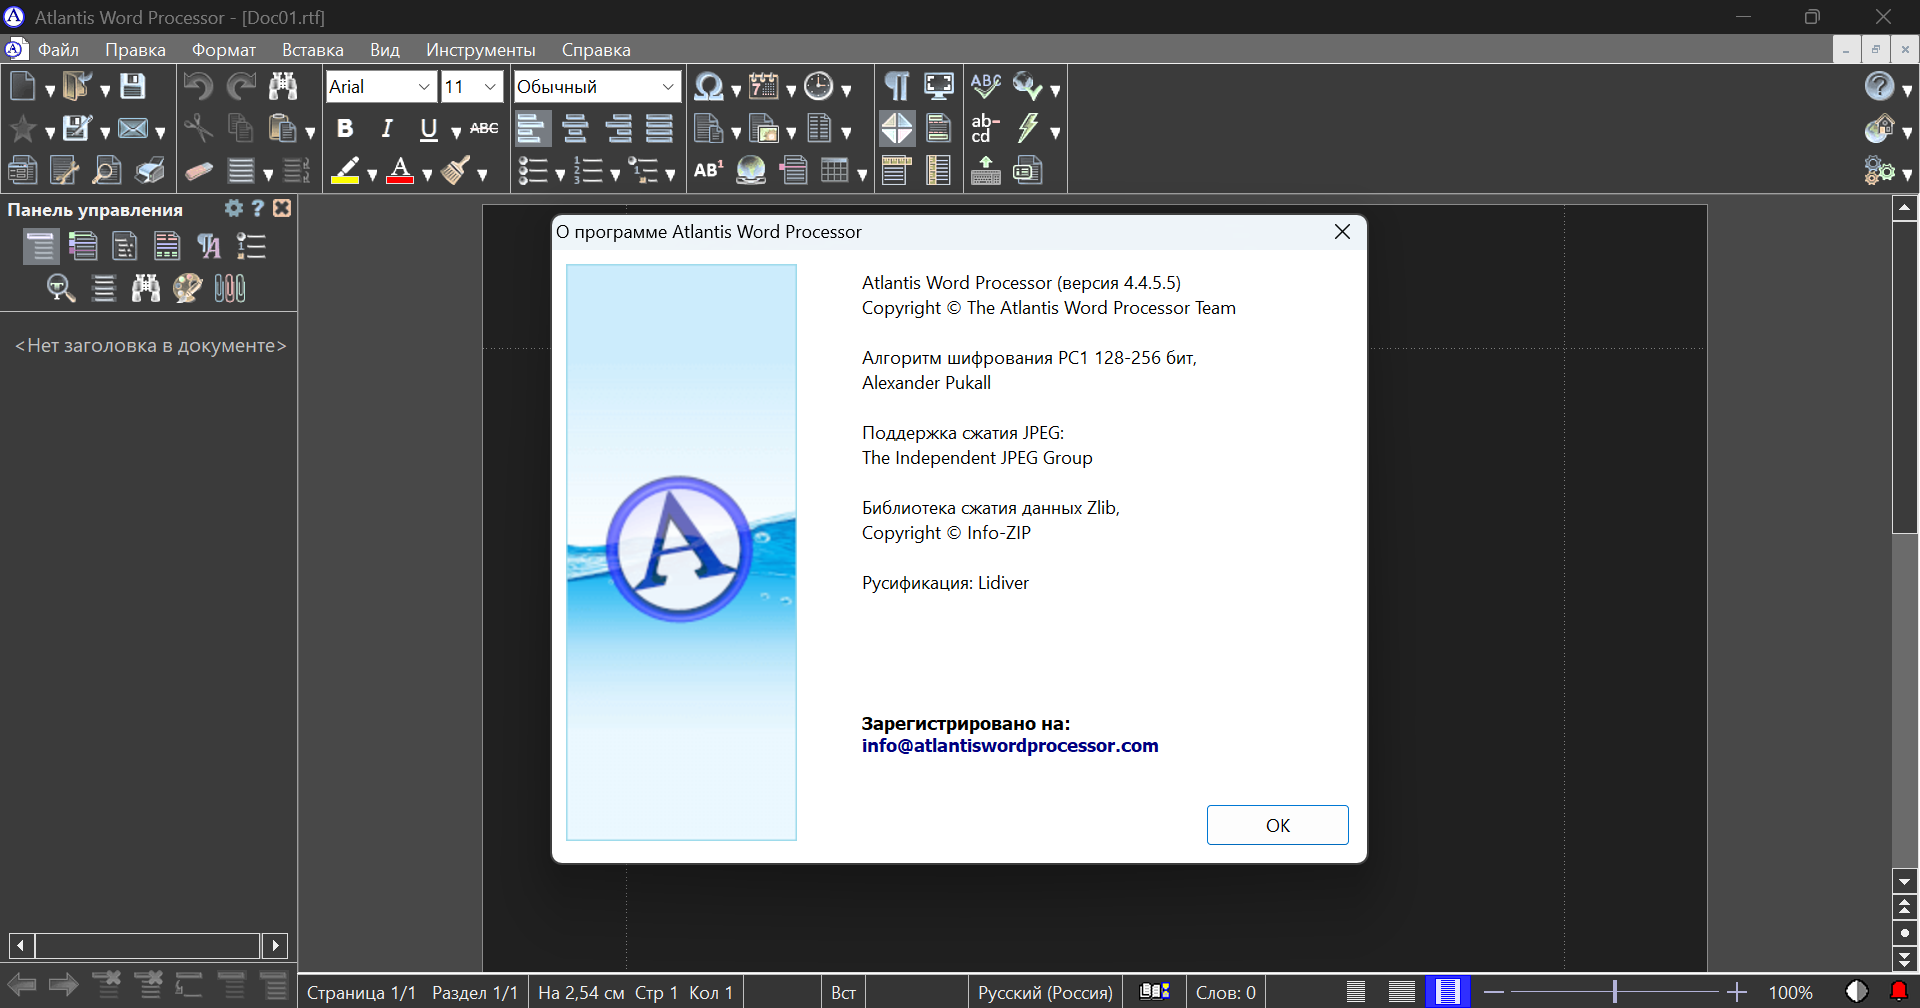1920x1008 pixels.
Task: Click the format painter brush icon
Action: click(456, 170)
